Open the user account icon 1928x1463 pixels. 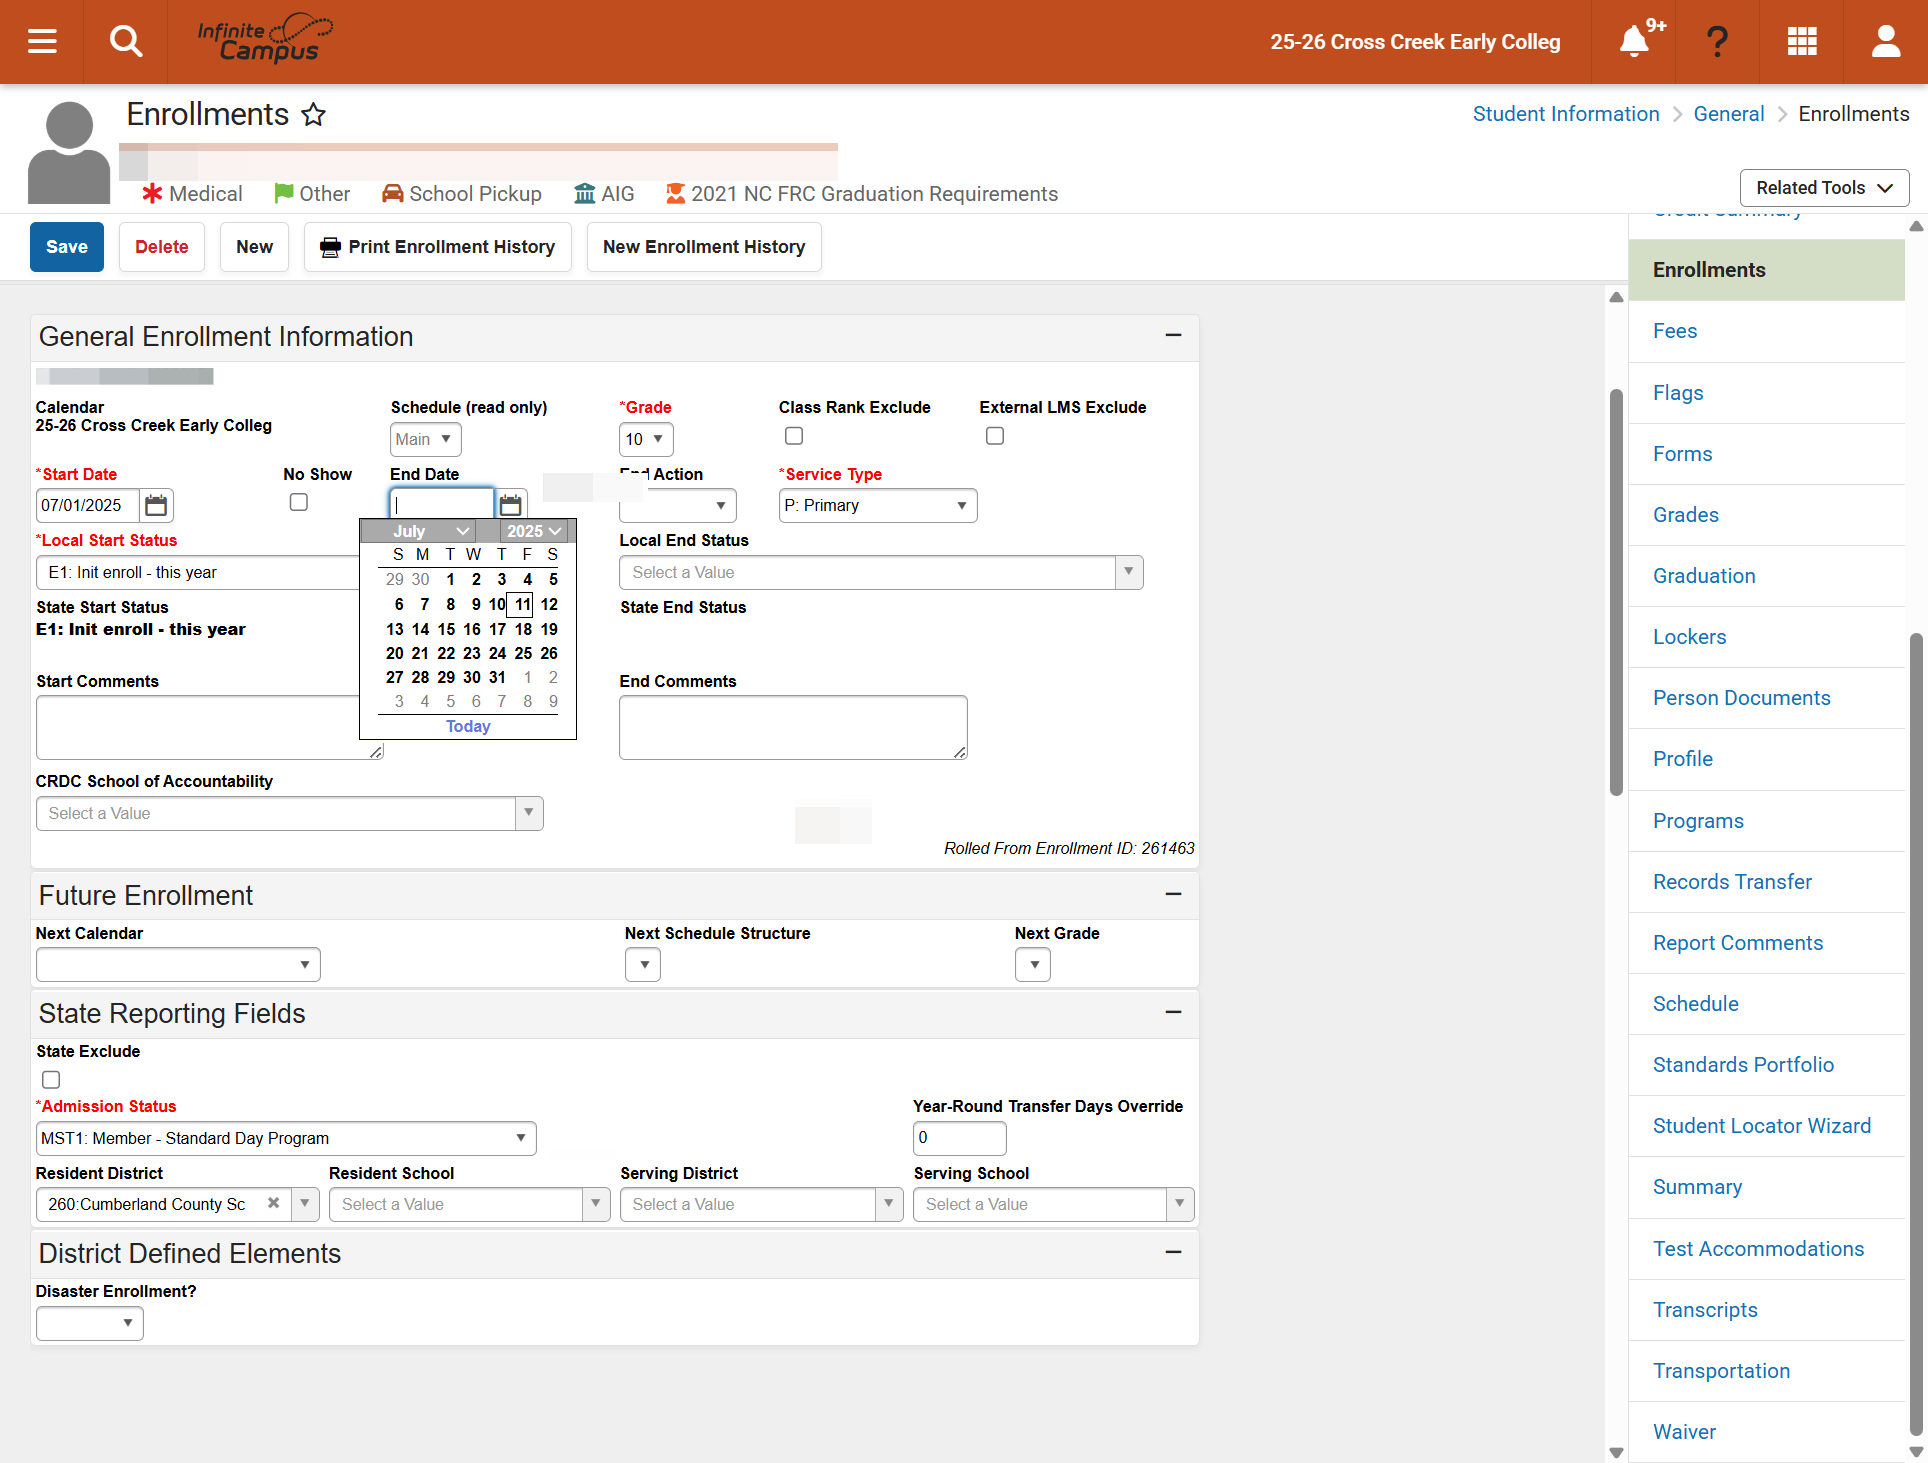click(x=1886, y=41)
